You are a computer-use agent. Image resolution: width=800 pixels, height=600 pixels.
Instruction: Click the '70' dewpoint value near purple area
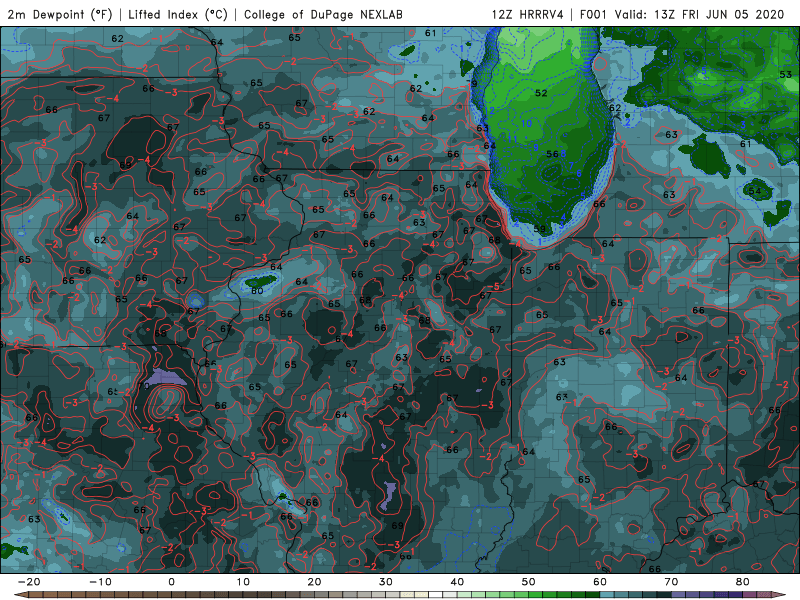(143, 386)
